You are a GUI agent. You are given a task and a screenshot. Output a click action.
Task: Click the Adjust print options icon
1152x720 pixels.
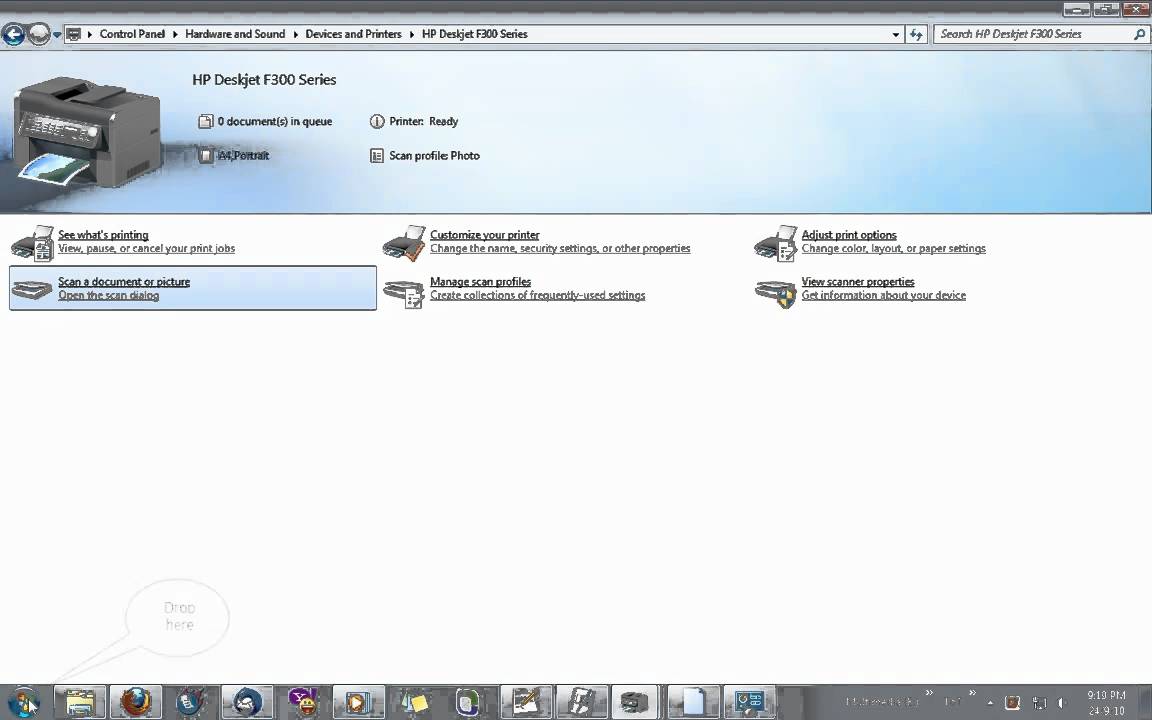776,243
